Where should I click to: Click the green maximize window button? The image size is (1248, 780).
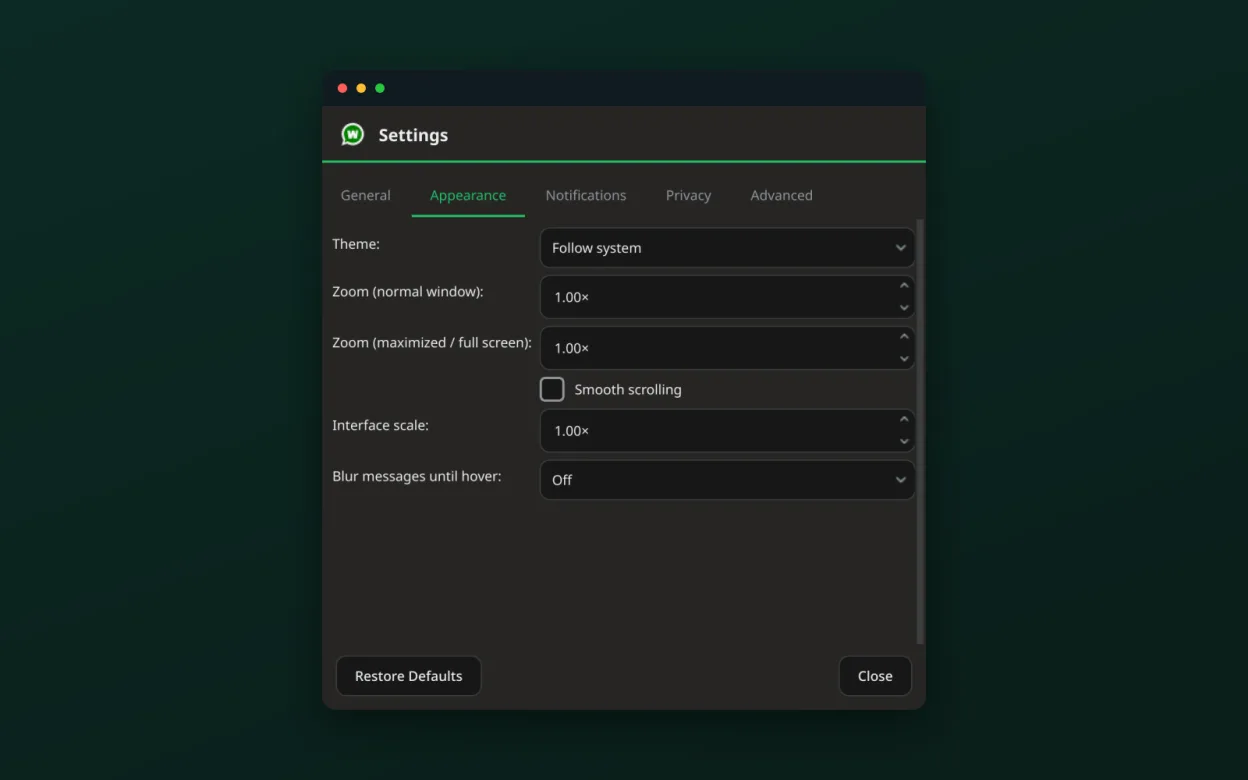pyautogui.click(x=380, y=88)
